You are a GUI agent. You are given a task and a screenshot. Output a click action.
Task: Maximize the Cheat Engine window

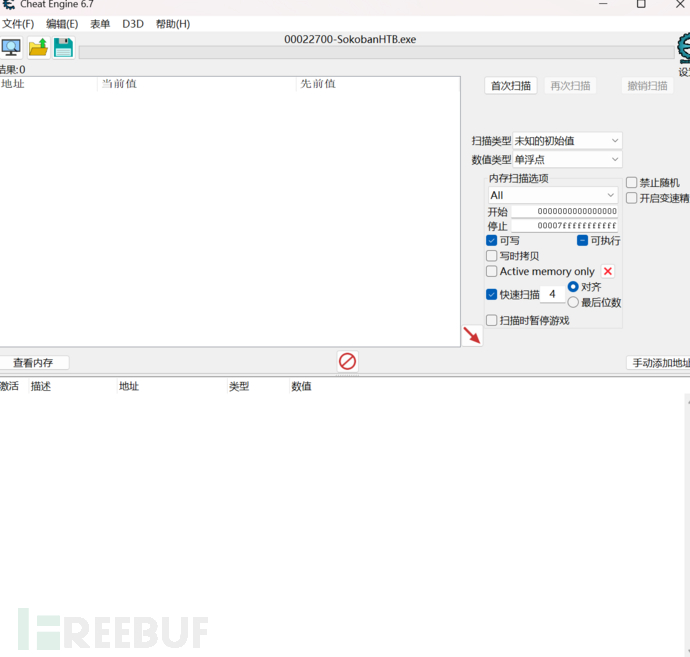click(x=641, y=4)
